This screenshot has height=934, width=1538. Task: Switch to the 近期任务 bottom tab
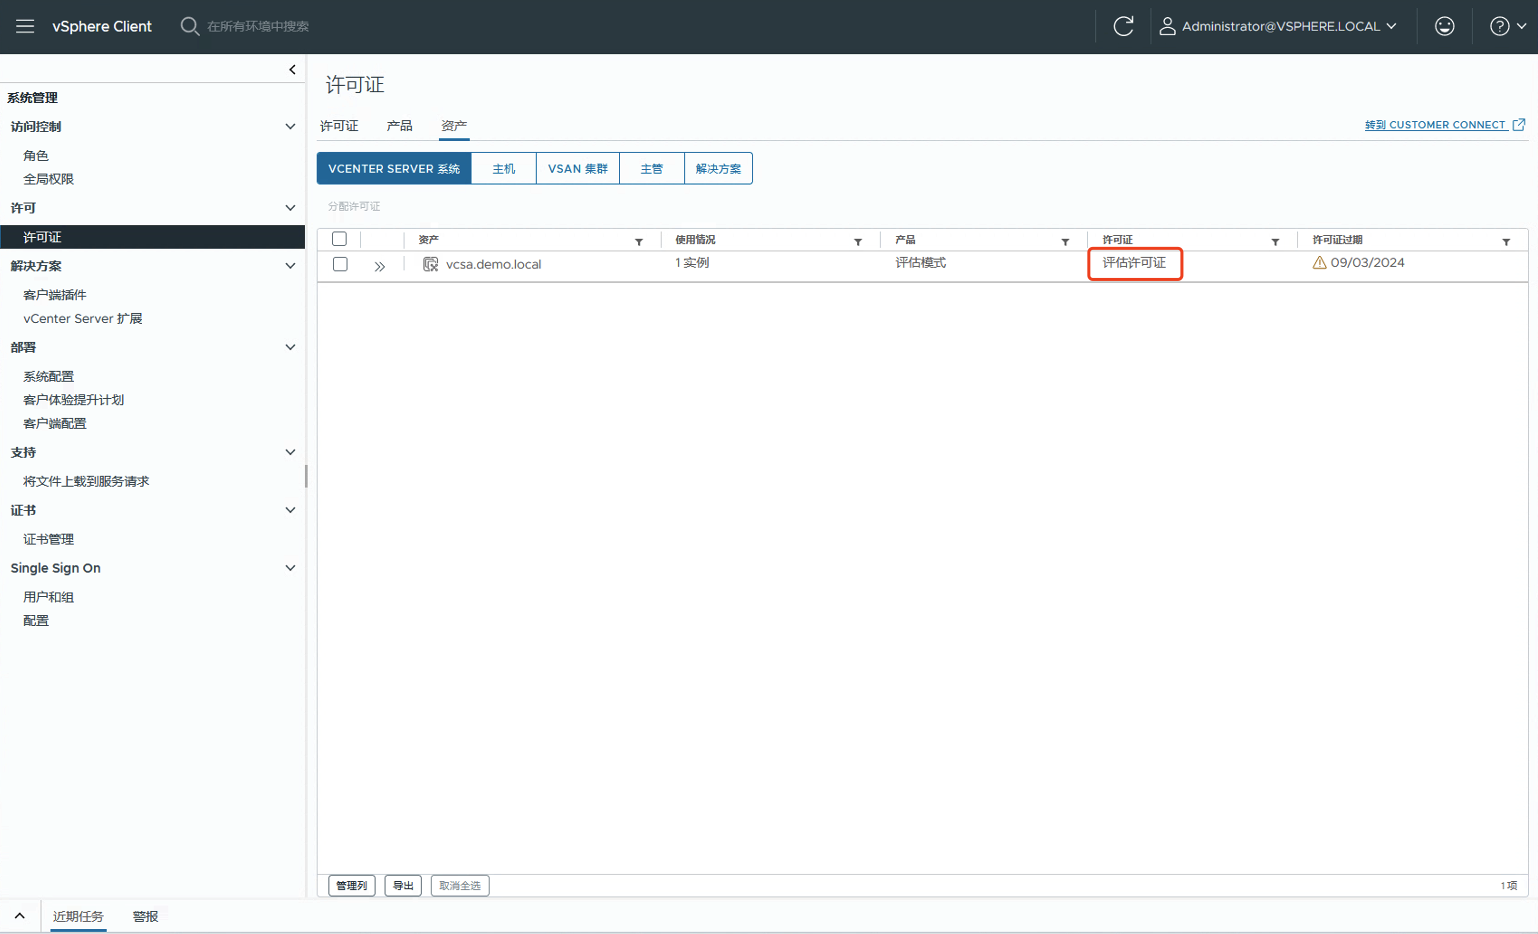[78, 916]
